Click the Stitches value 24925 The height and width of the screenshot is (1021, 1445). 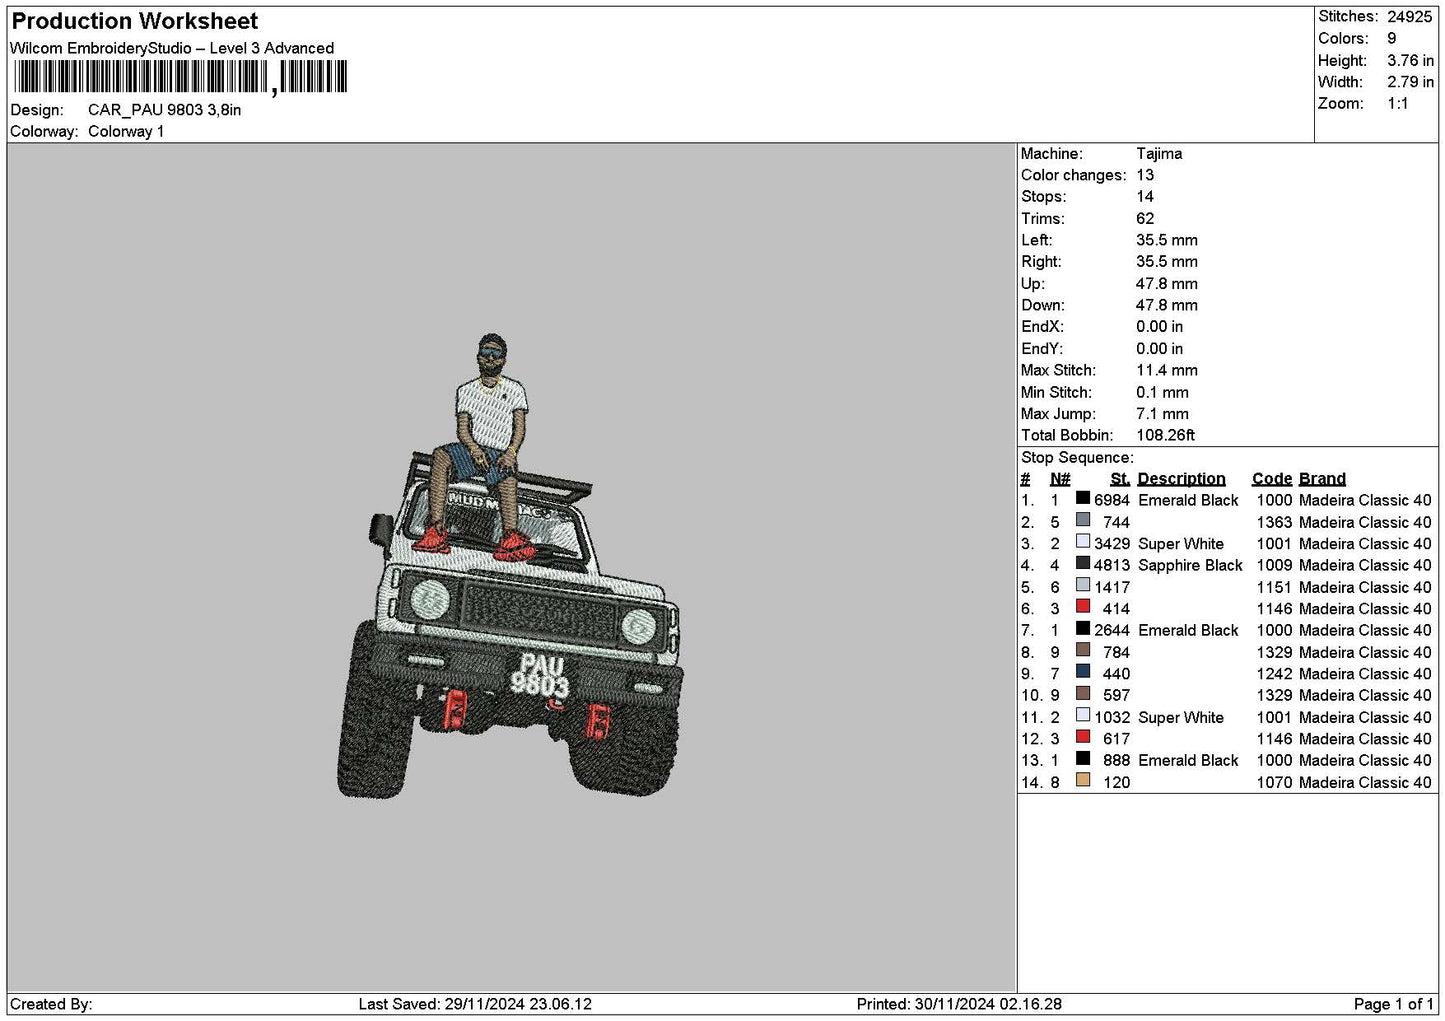[1410, 17]
